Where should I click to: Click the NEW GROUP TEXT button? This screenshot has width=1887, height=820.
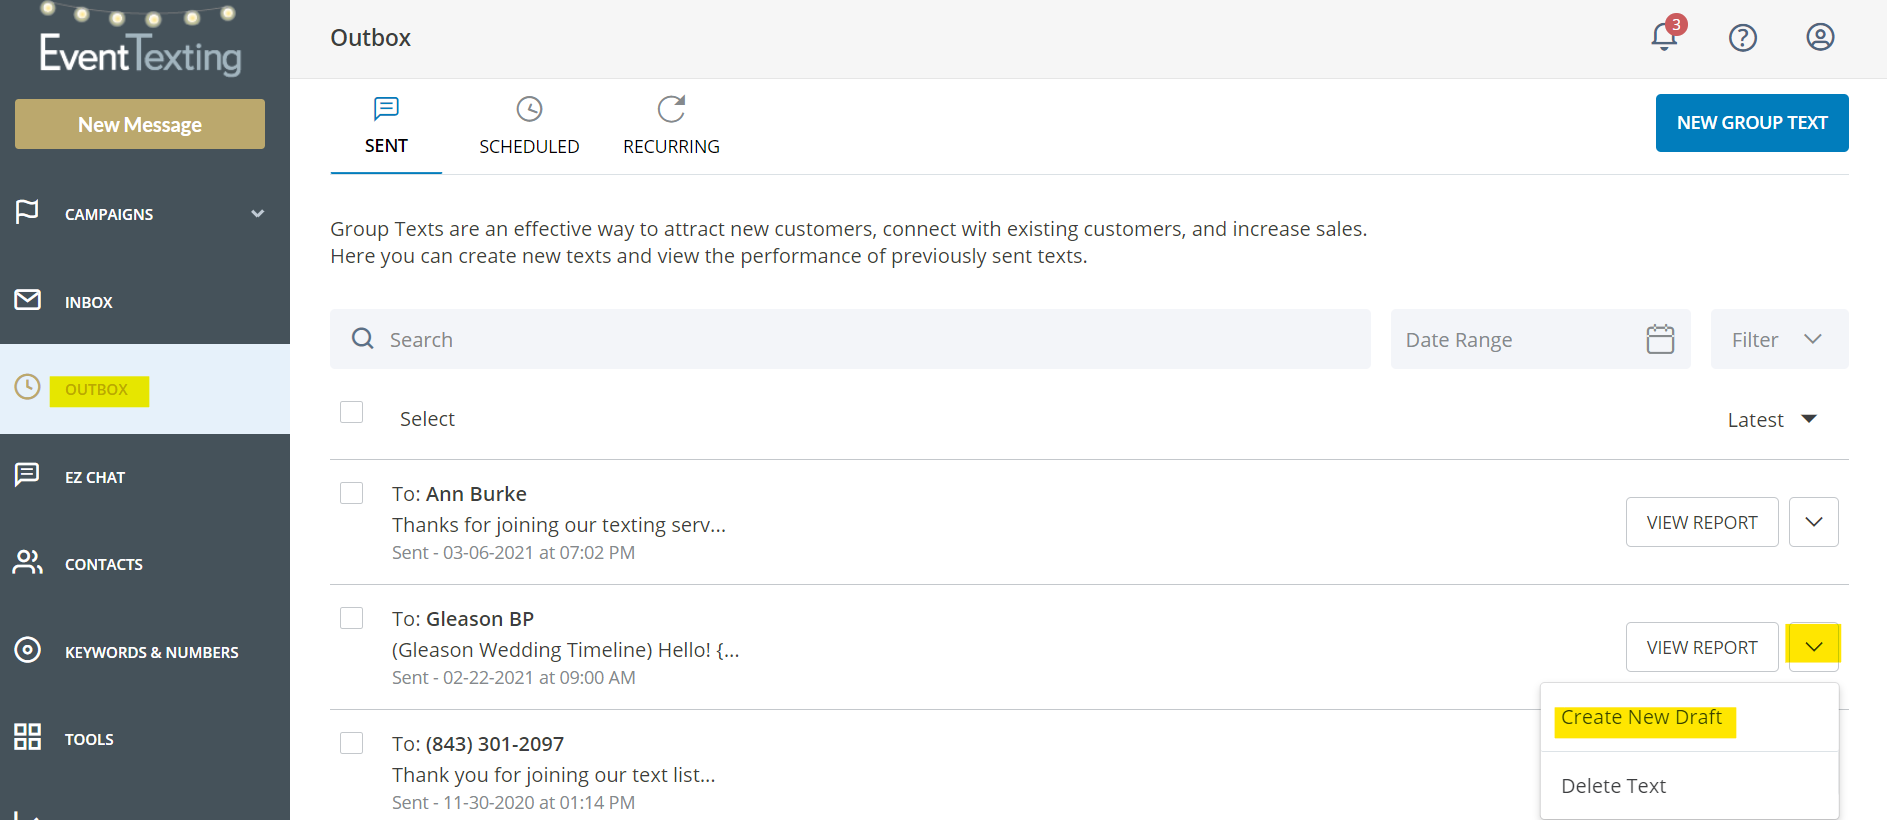1752,123
